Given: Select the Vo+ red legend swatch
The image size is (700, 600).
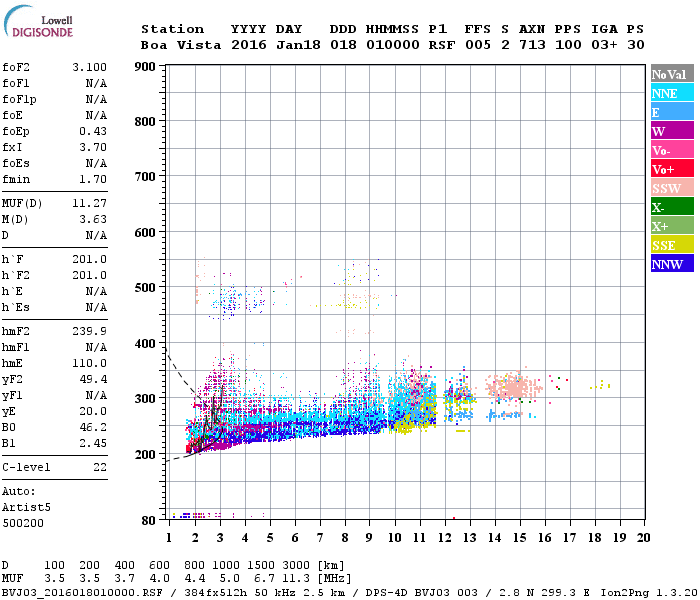Looking at the screenshot, I should click(x=672, y=169).
